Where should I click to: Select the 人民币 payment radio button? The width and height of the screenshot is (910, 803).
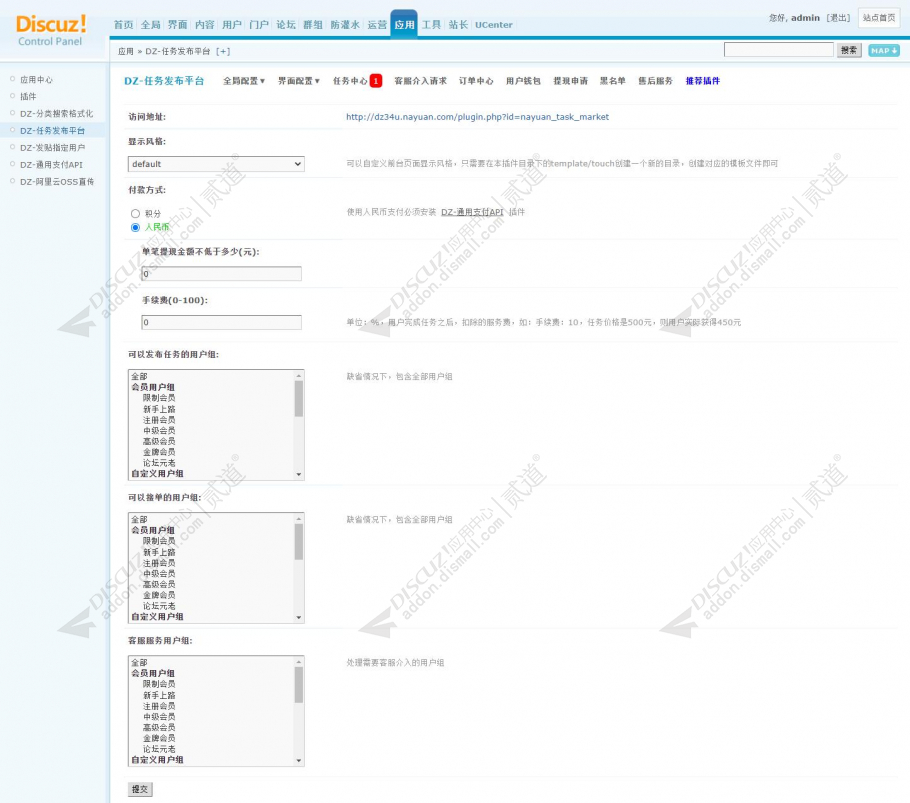[135, 227]
